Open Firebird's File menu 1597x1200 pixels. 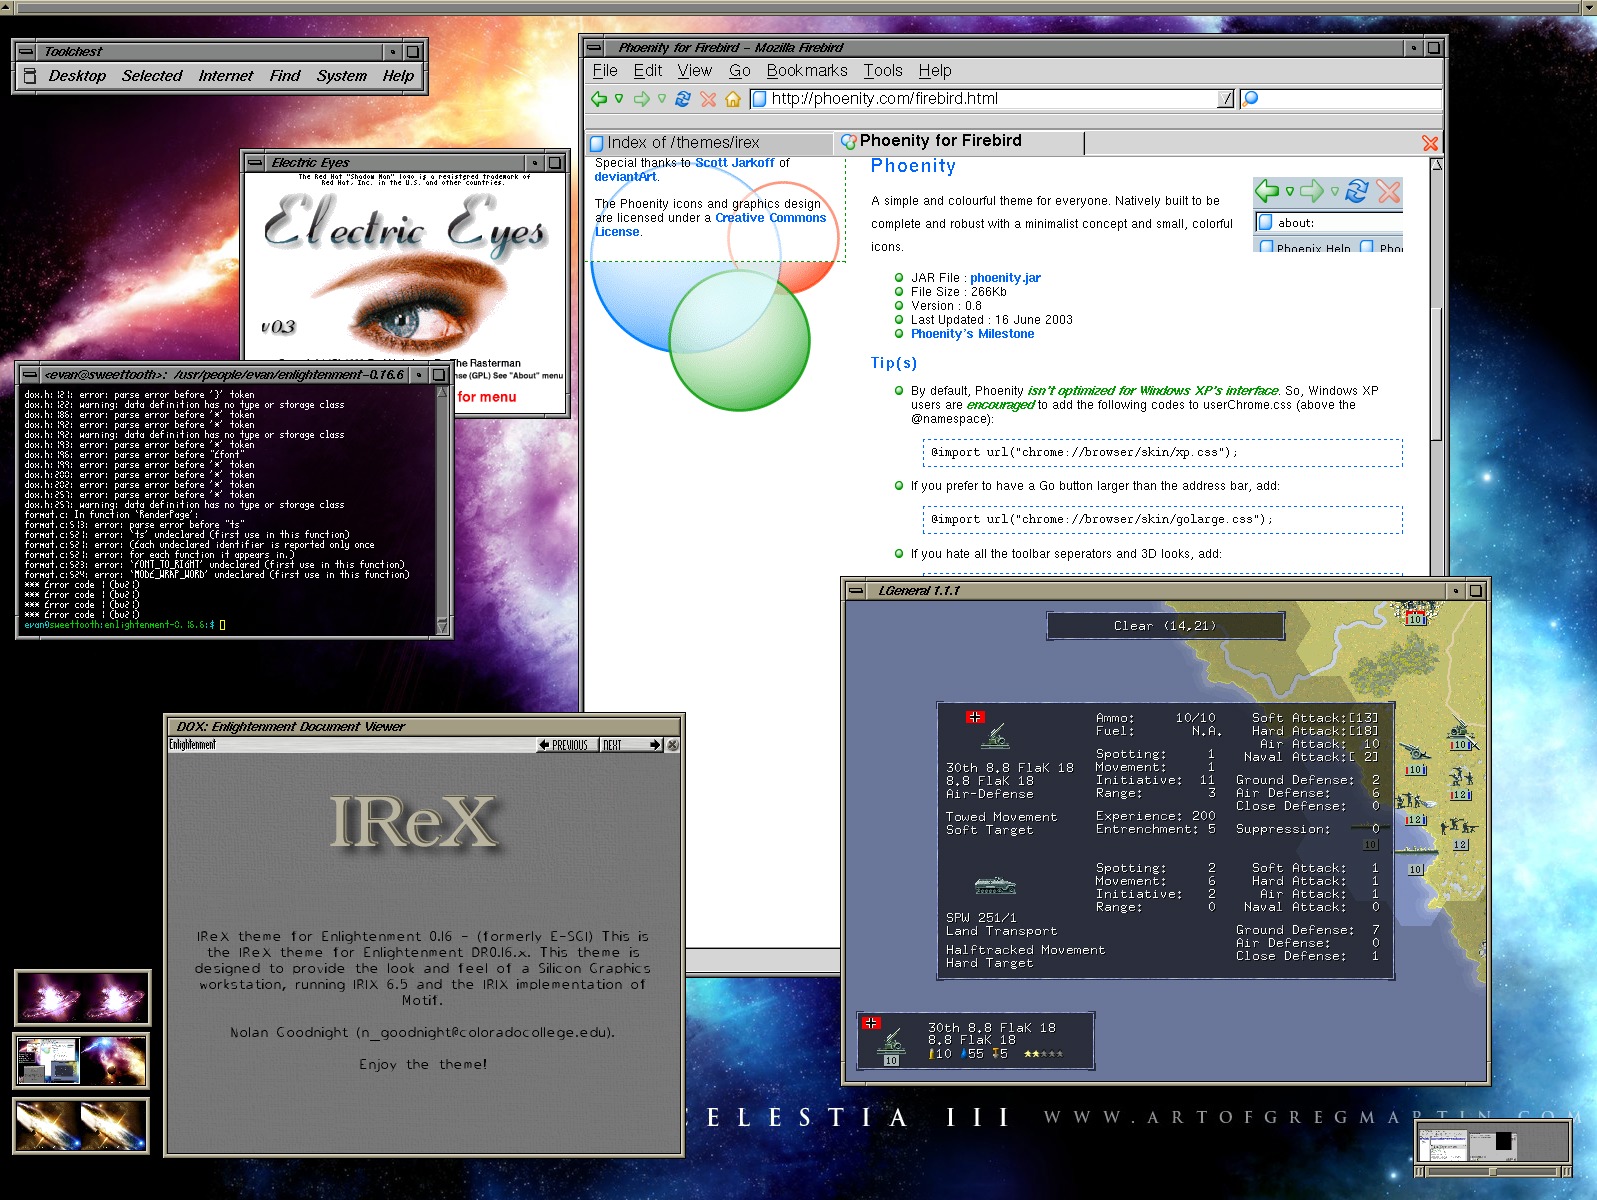(605, 71)
